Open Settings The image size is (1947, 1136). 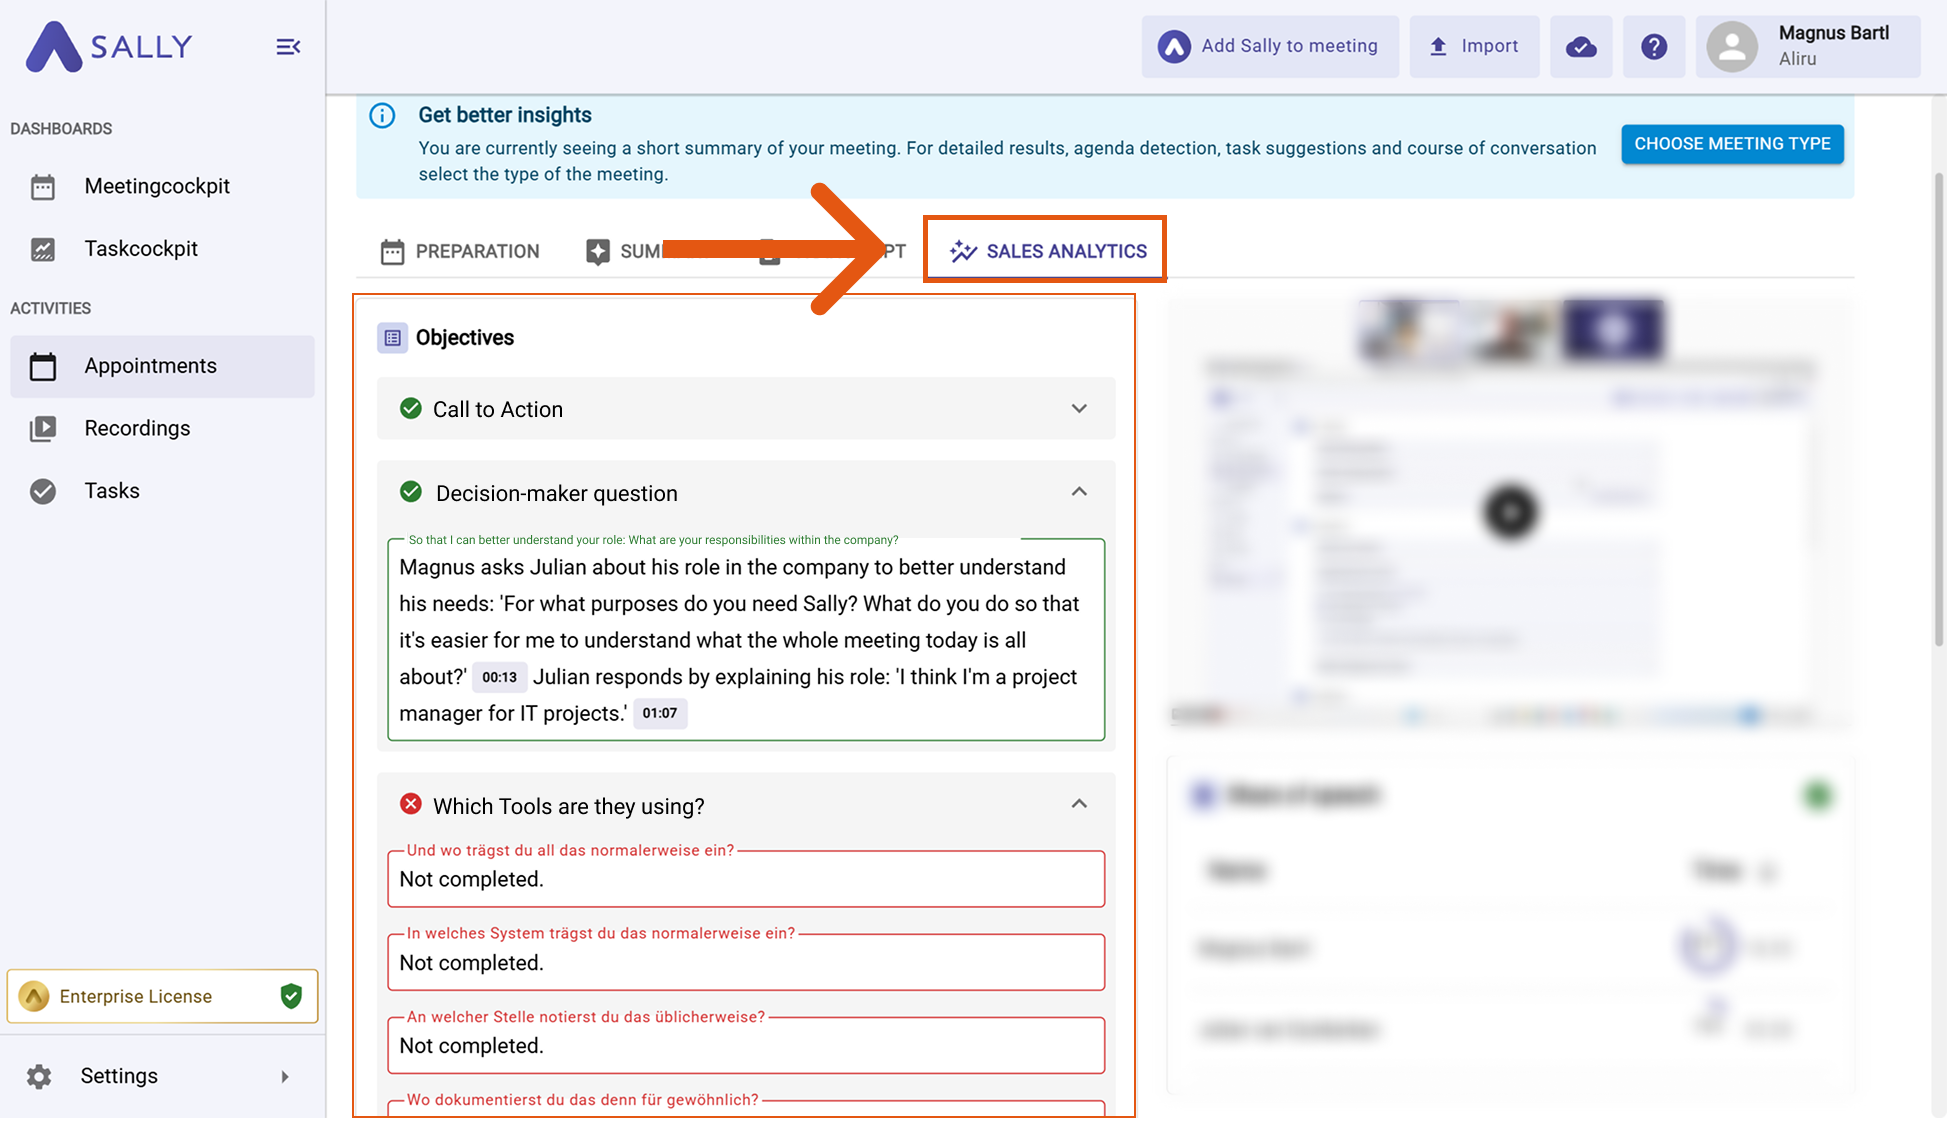162,1076
